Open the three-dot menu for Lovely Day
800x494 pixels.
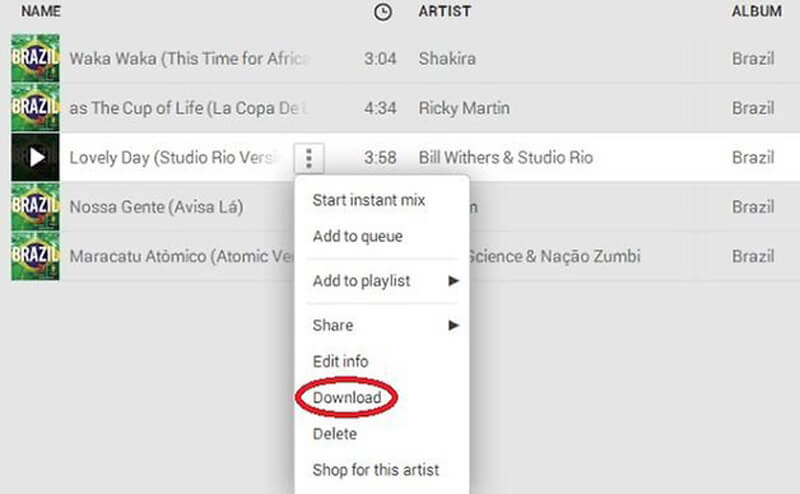[310, 157]
